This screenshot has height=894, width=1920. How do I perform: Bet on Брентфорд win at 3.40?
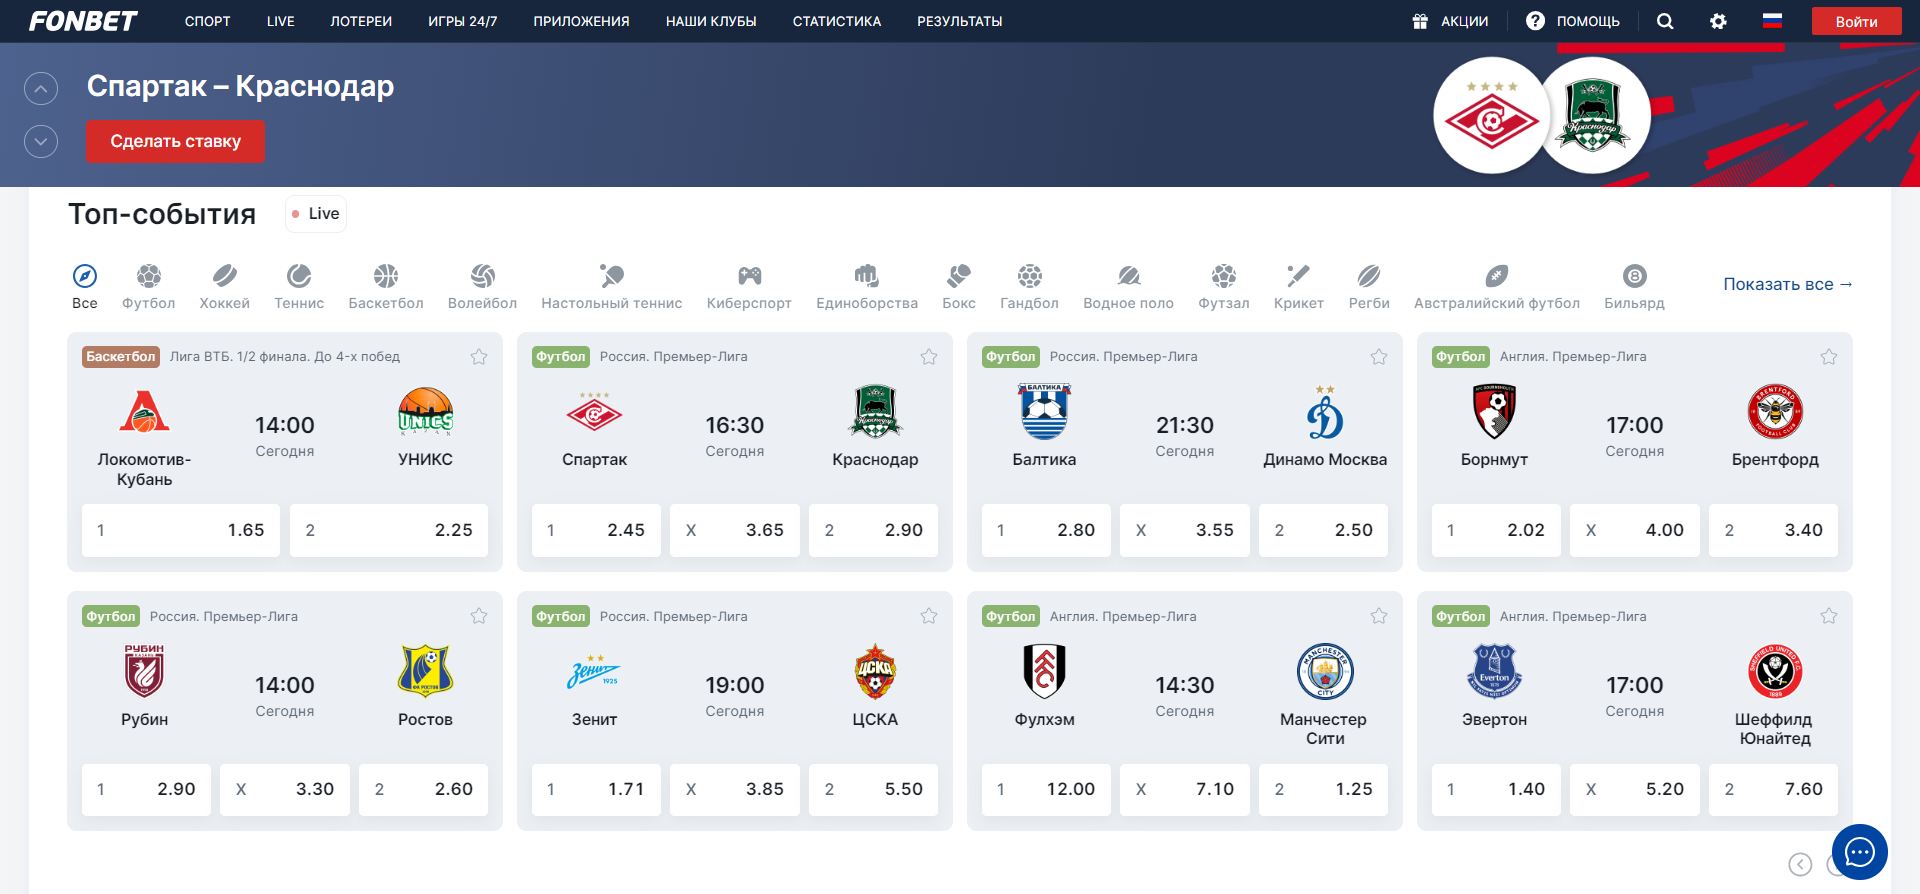pyautogui.click(x=1774, y=530)
